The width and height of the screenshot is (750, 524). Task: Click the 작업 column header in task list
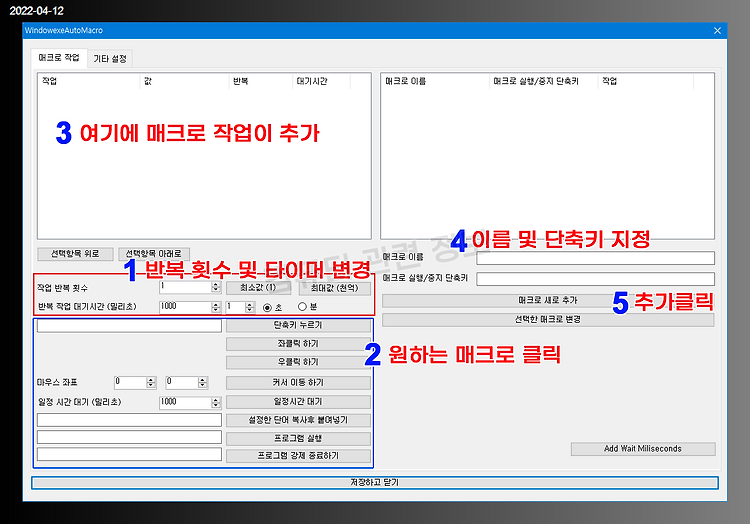(x=89, y=81)
